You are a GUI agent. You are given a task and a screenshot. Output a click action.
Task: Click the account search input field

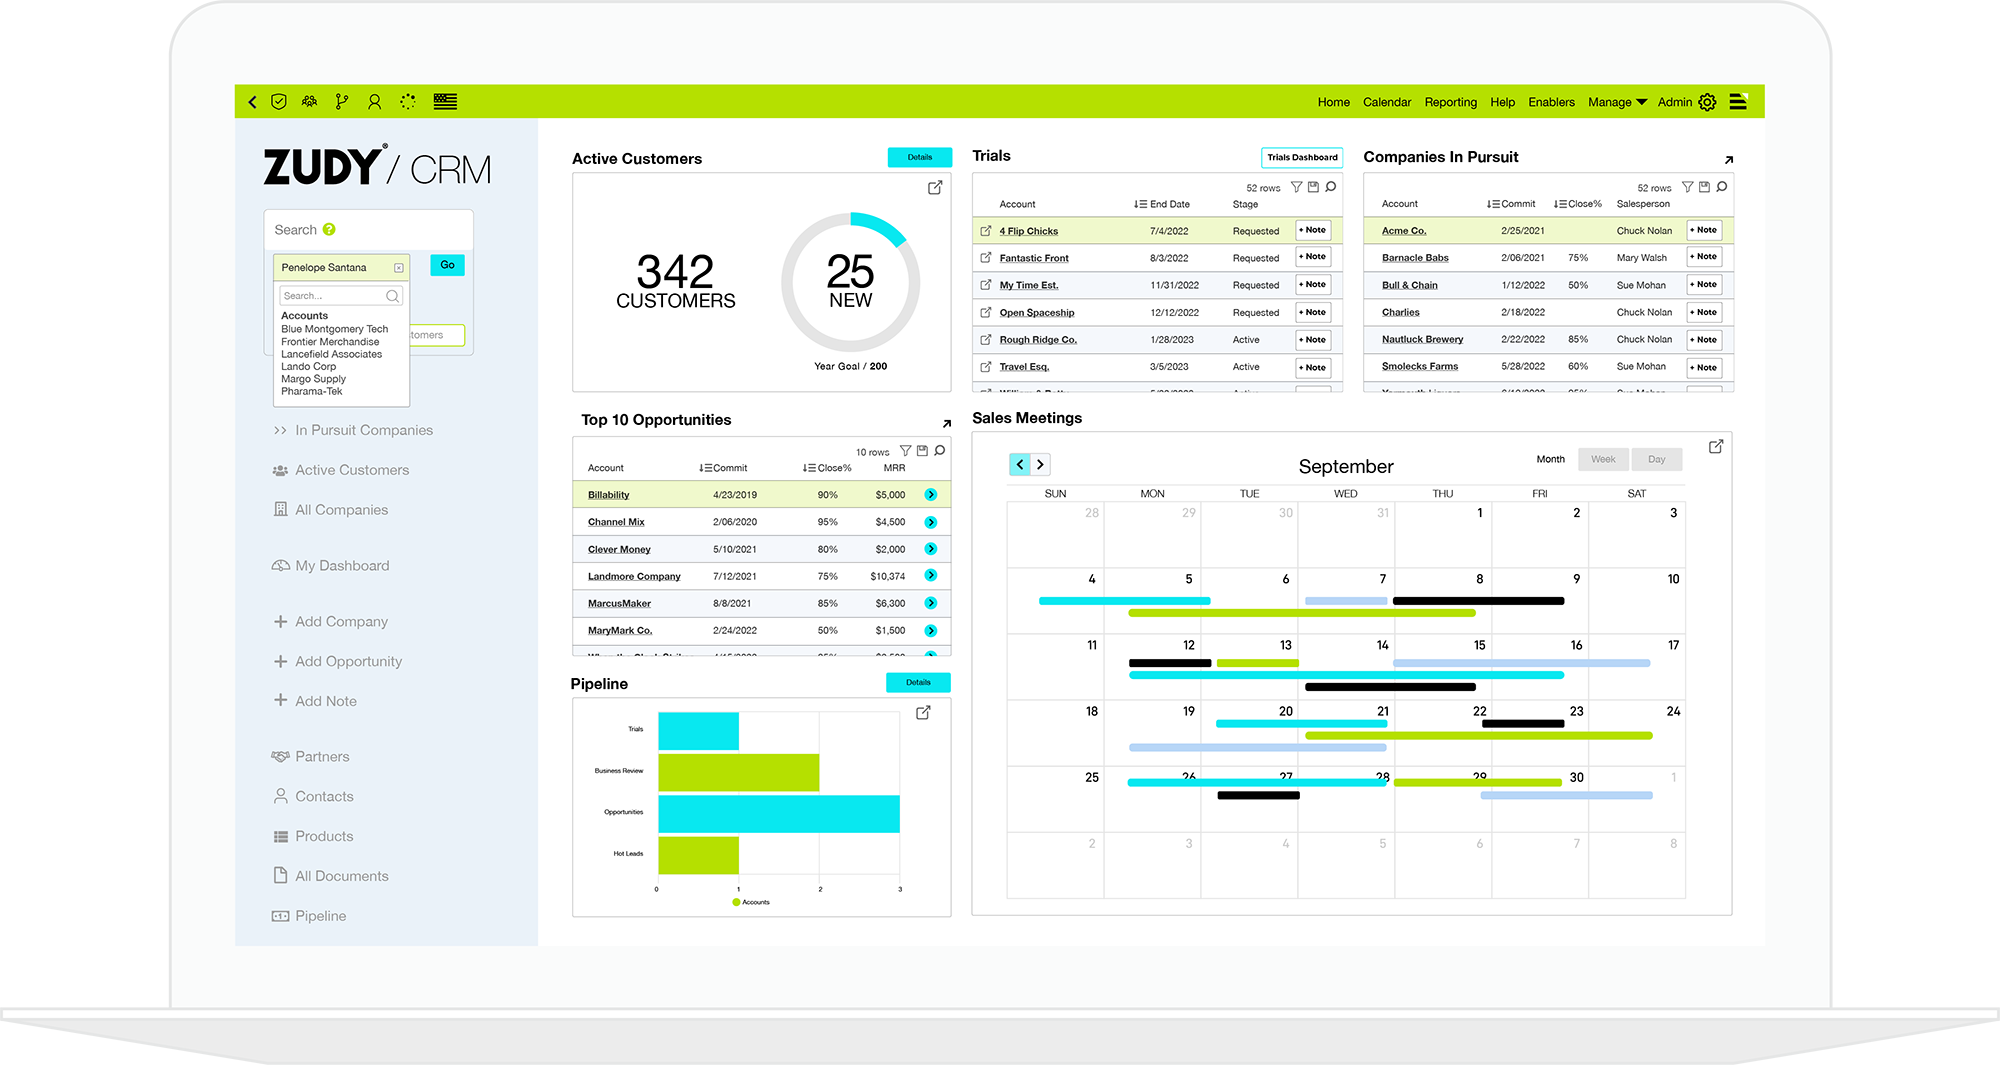pos(334,296)
